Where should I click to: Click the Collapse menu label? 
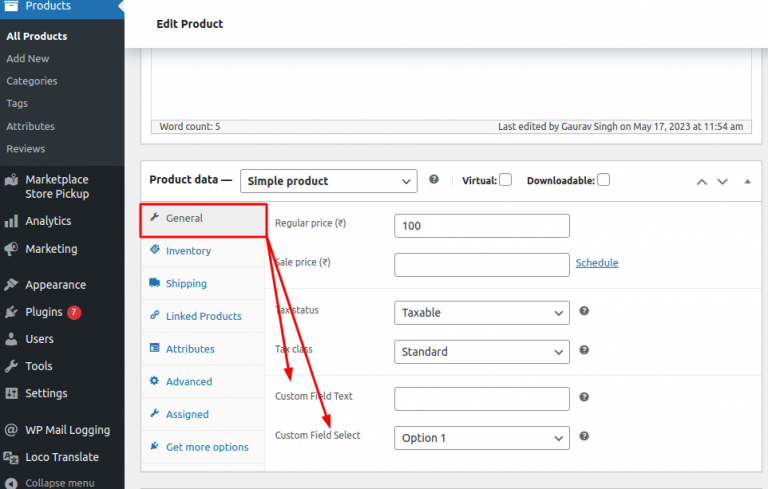pyautogui.click(x=60, y=483)
